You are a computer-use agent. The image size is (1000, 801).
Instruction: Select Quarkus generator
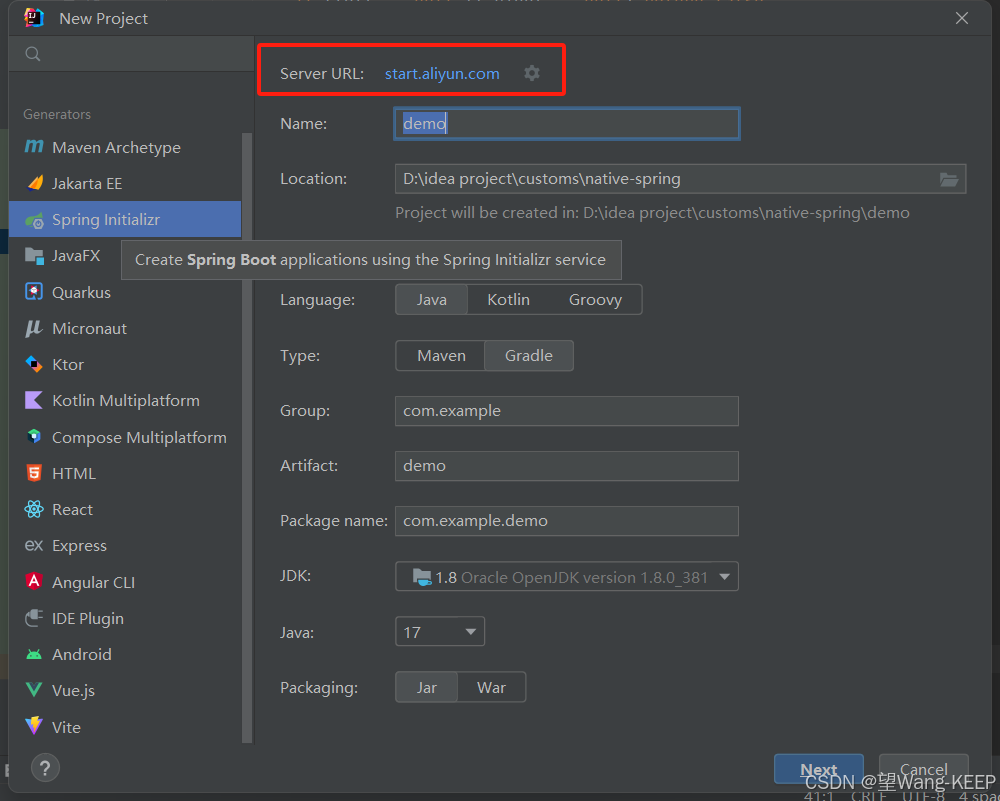coord(125,292)
